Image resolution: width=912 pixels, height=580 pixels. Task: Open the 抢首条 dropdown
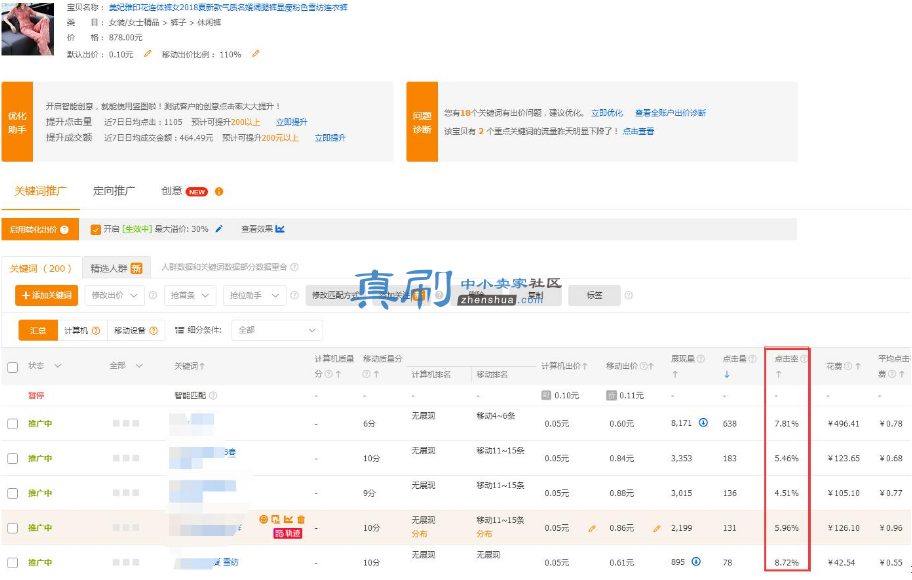point(190,296)
